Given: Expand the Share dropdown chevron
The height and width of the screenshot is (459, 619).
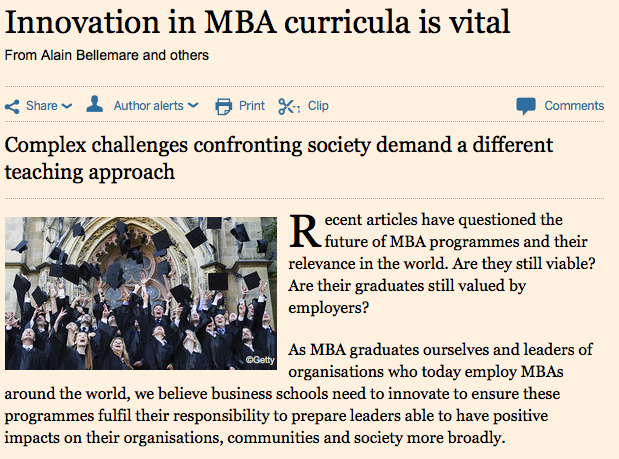Looking at the screenshot, I should click(x=67, y=106).
